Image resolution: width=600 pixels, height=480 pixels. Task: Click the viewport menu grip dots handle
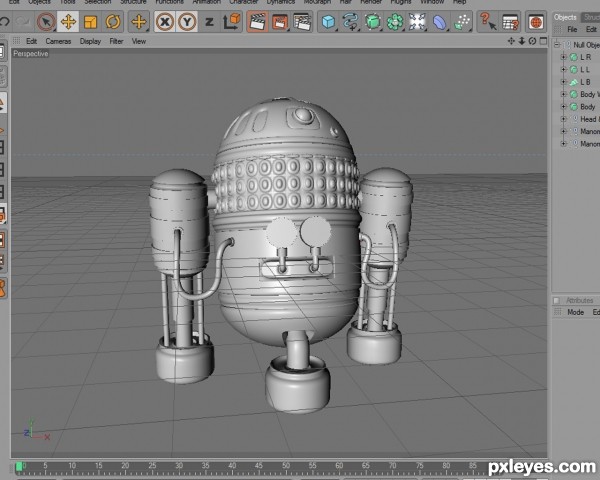click(16, 41)
